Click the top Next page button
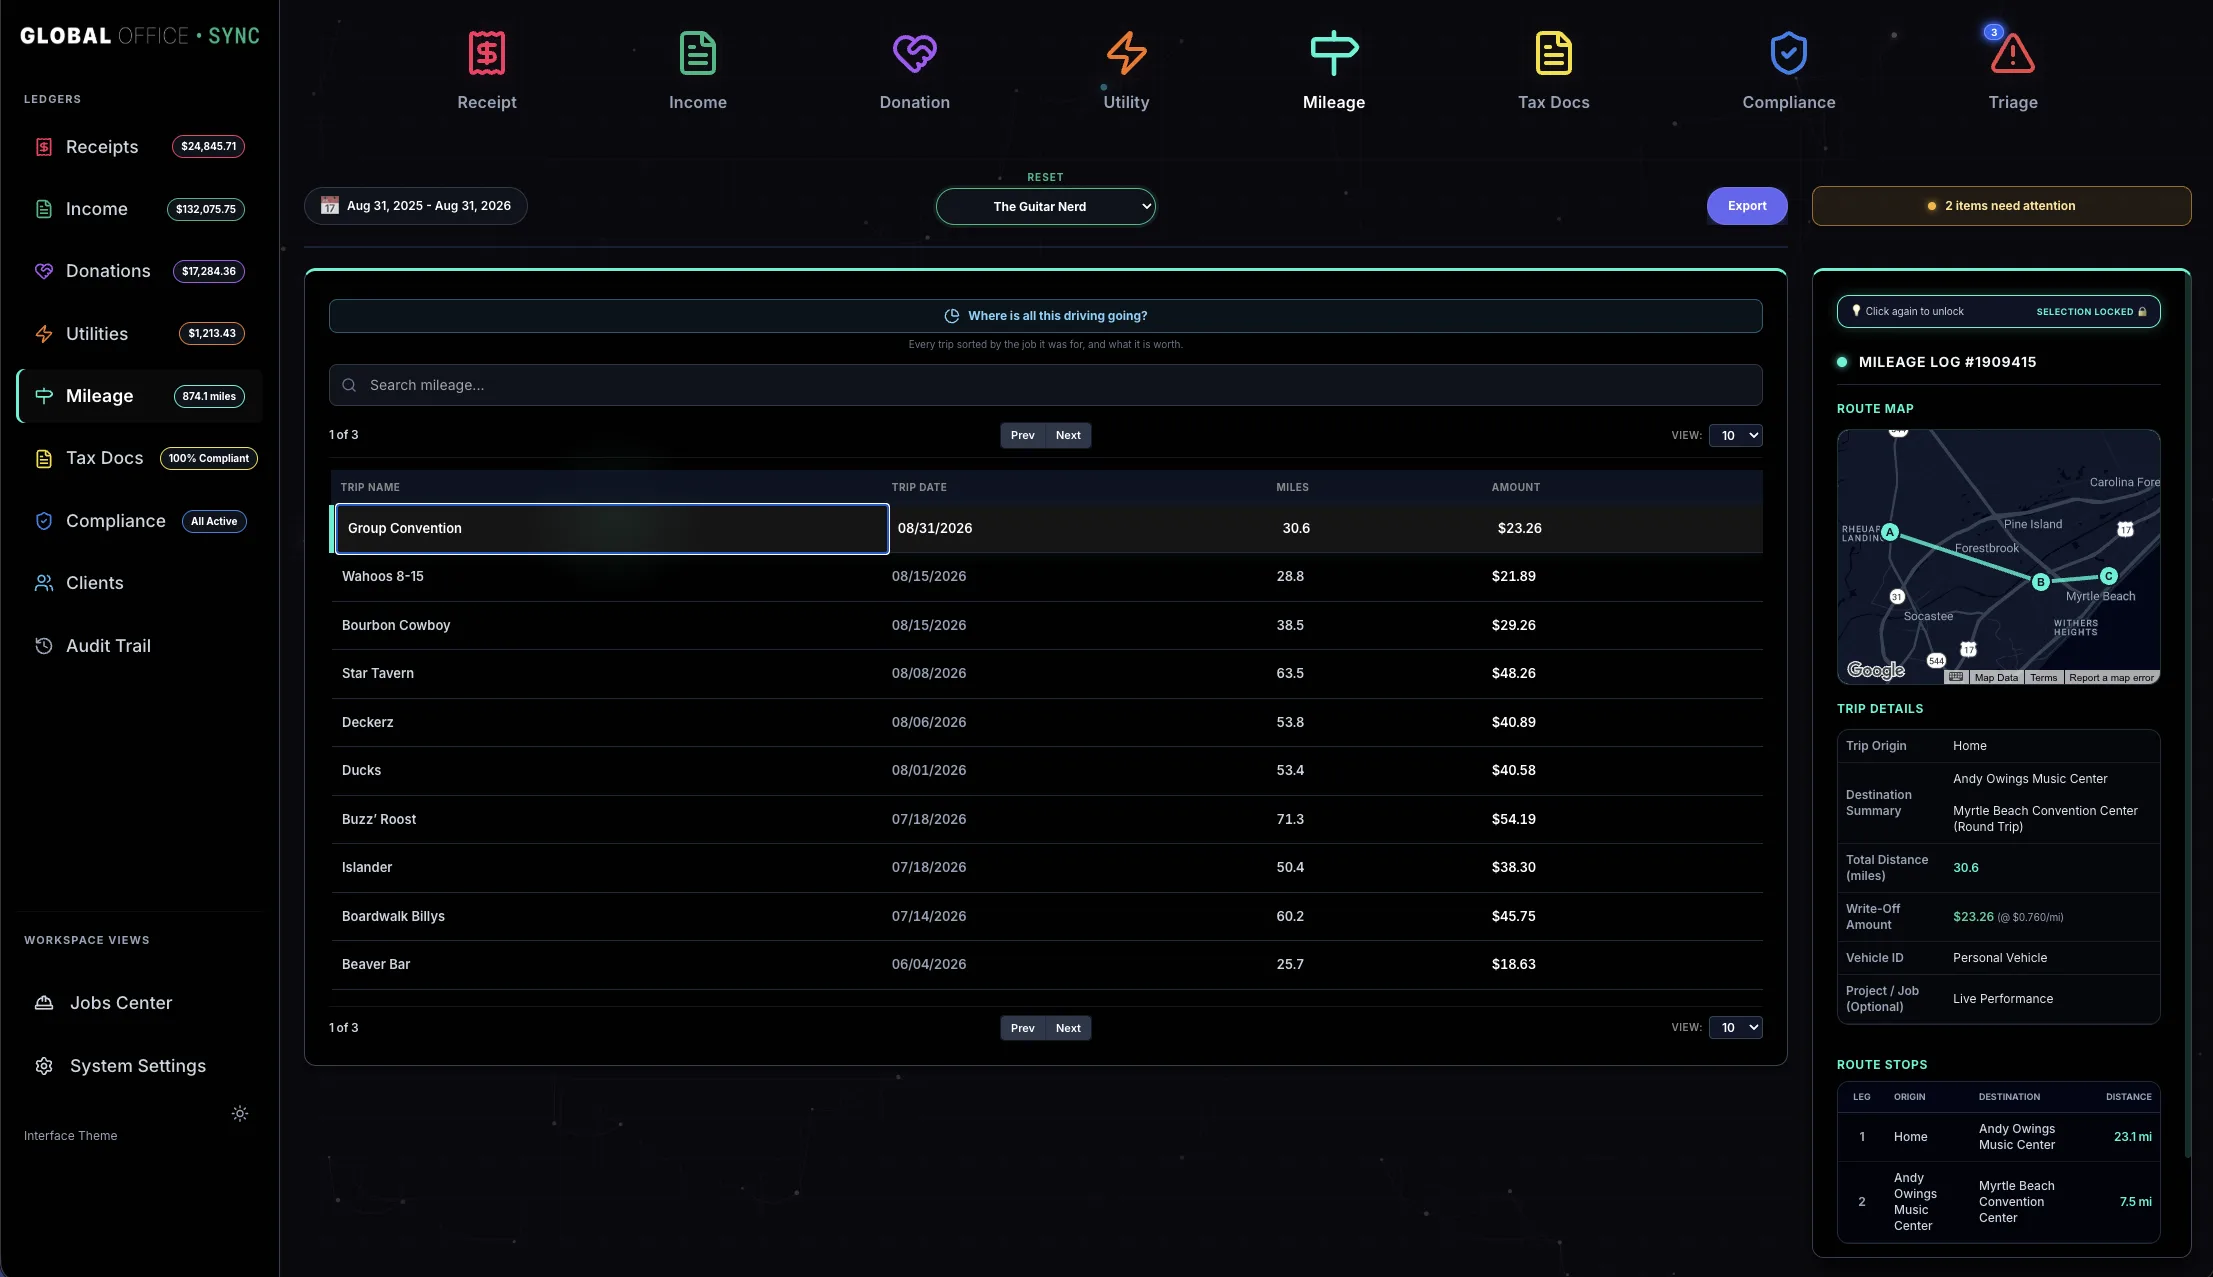 1068,435
